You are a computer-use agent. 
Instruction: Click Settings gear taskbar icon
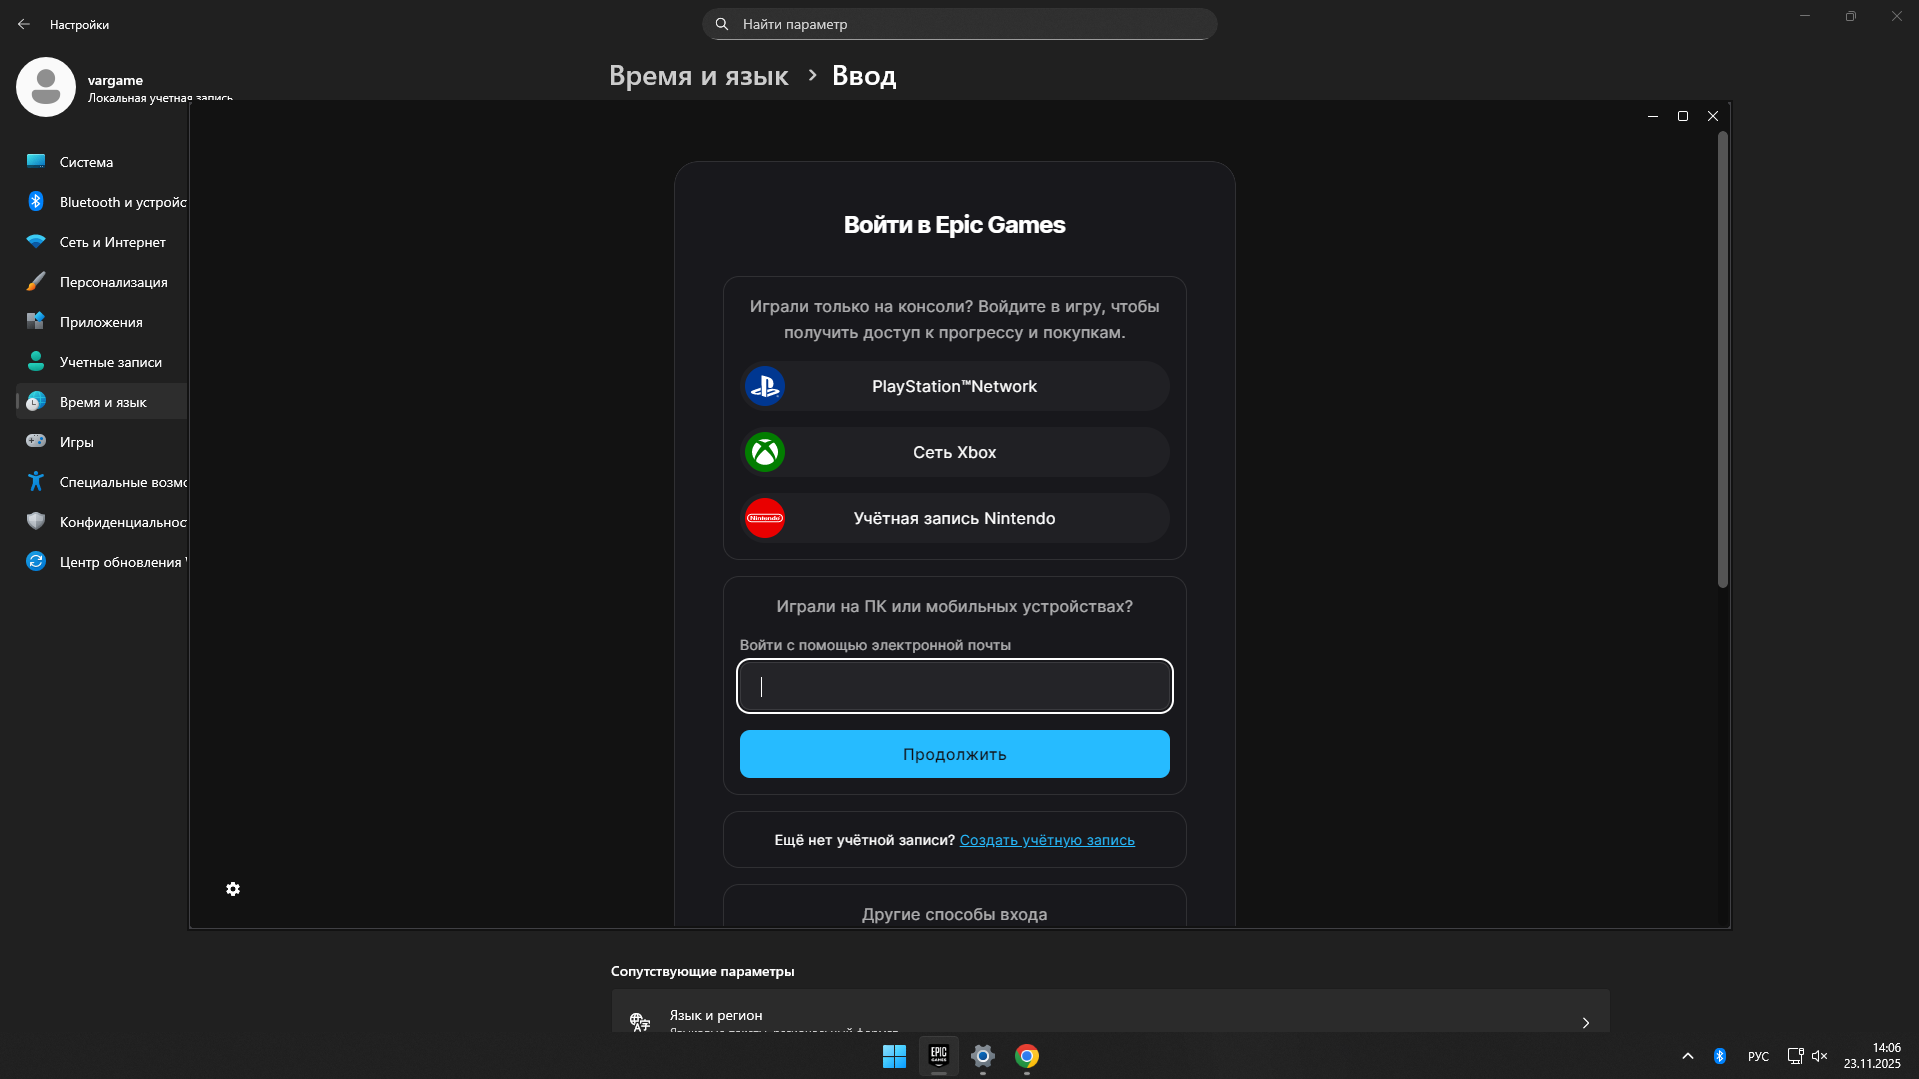pyautogui.click(x=982, y=1056)
